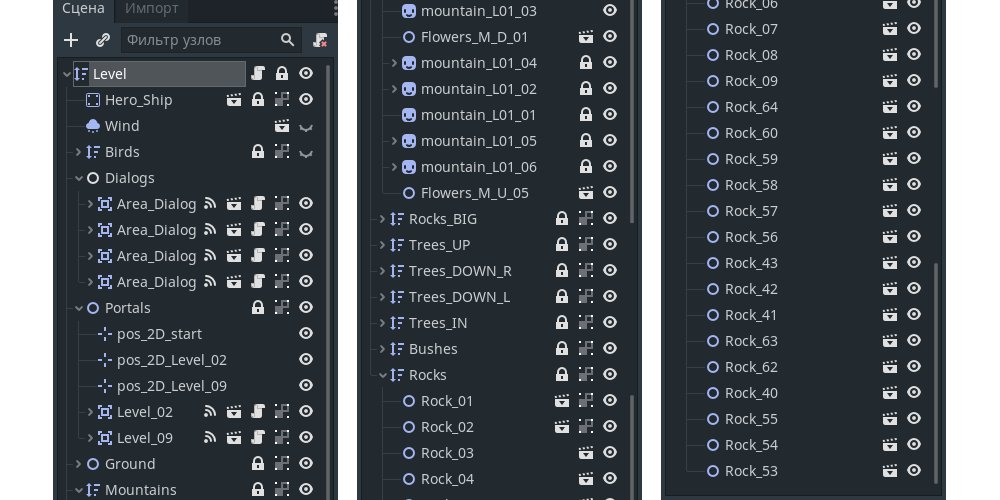Open Wind node scene icon
1000x500 pixels.
click(x=281, y=126)
